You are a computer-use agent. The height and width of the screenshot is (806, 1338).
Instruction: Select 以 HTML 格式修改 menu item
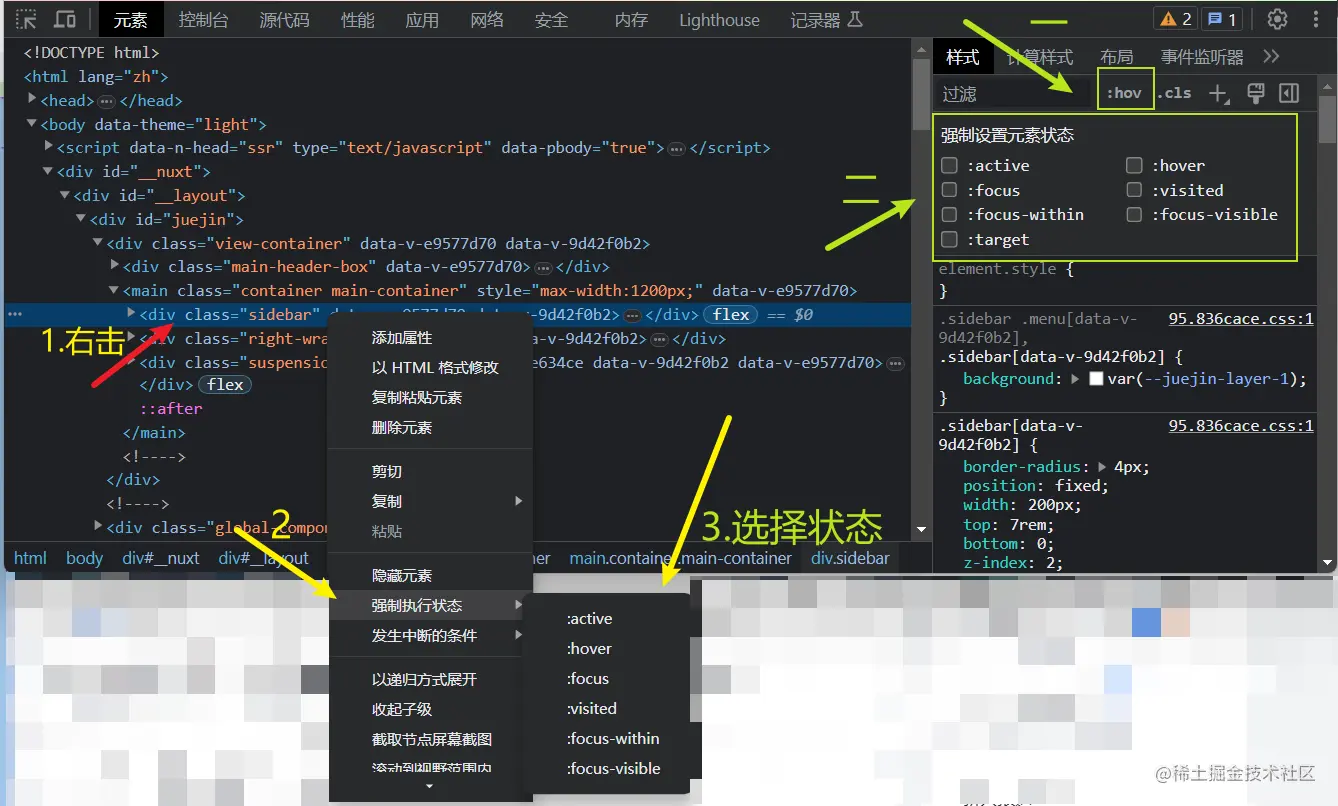tap(435, 368)
